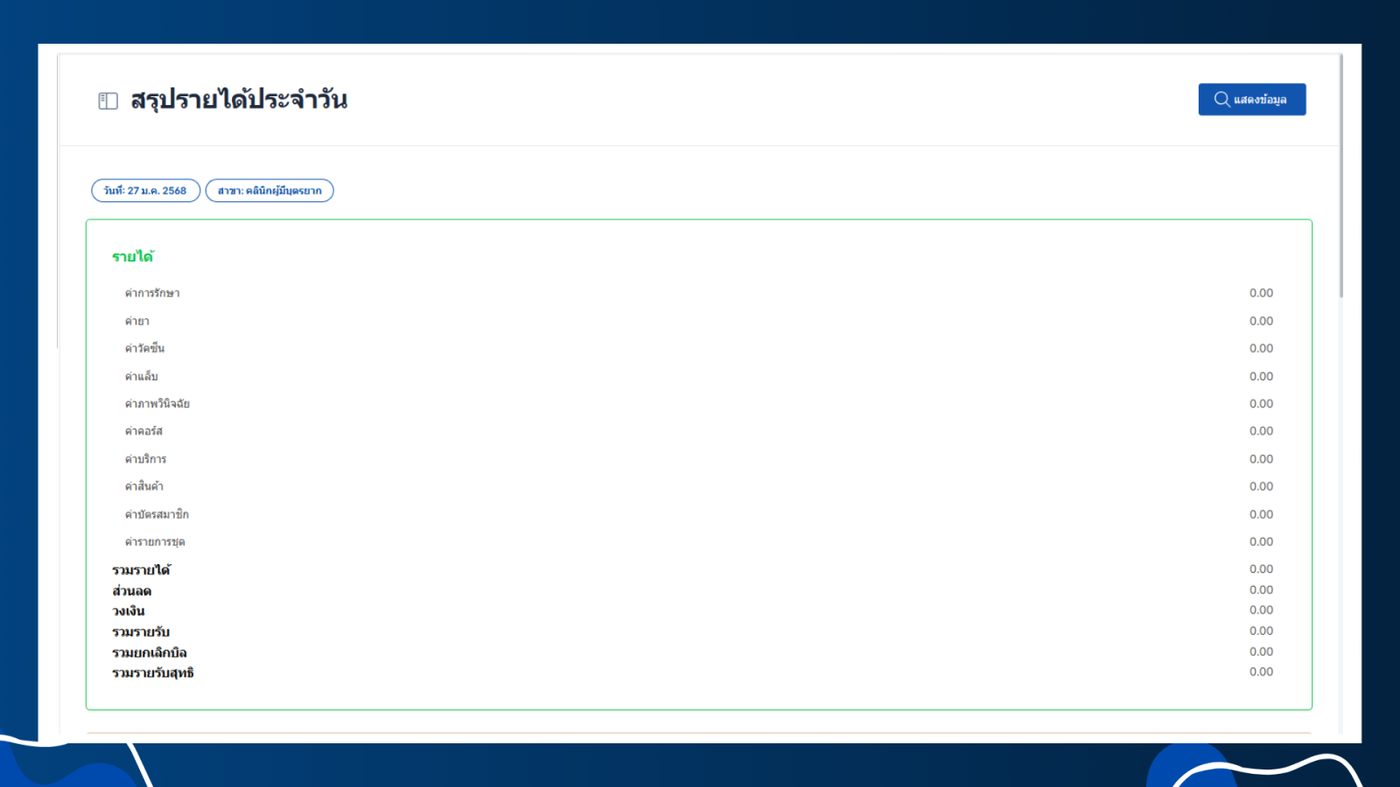Screen dimensions: 1400x787
Task: Select the ค่ายา row label
Action: pyautogui.click(x=137, y=321)
